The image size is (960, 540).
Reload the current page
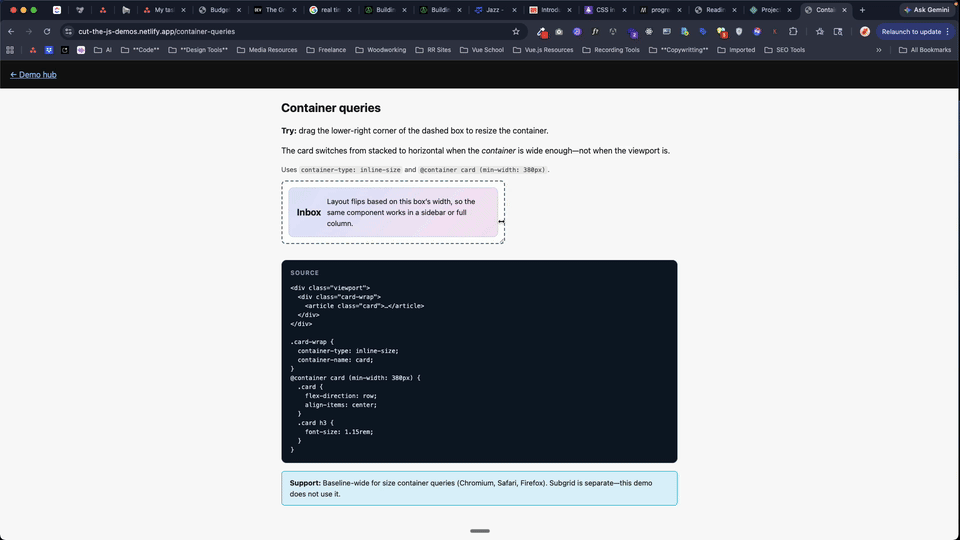(x=47, y=31)
